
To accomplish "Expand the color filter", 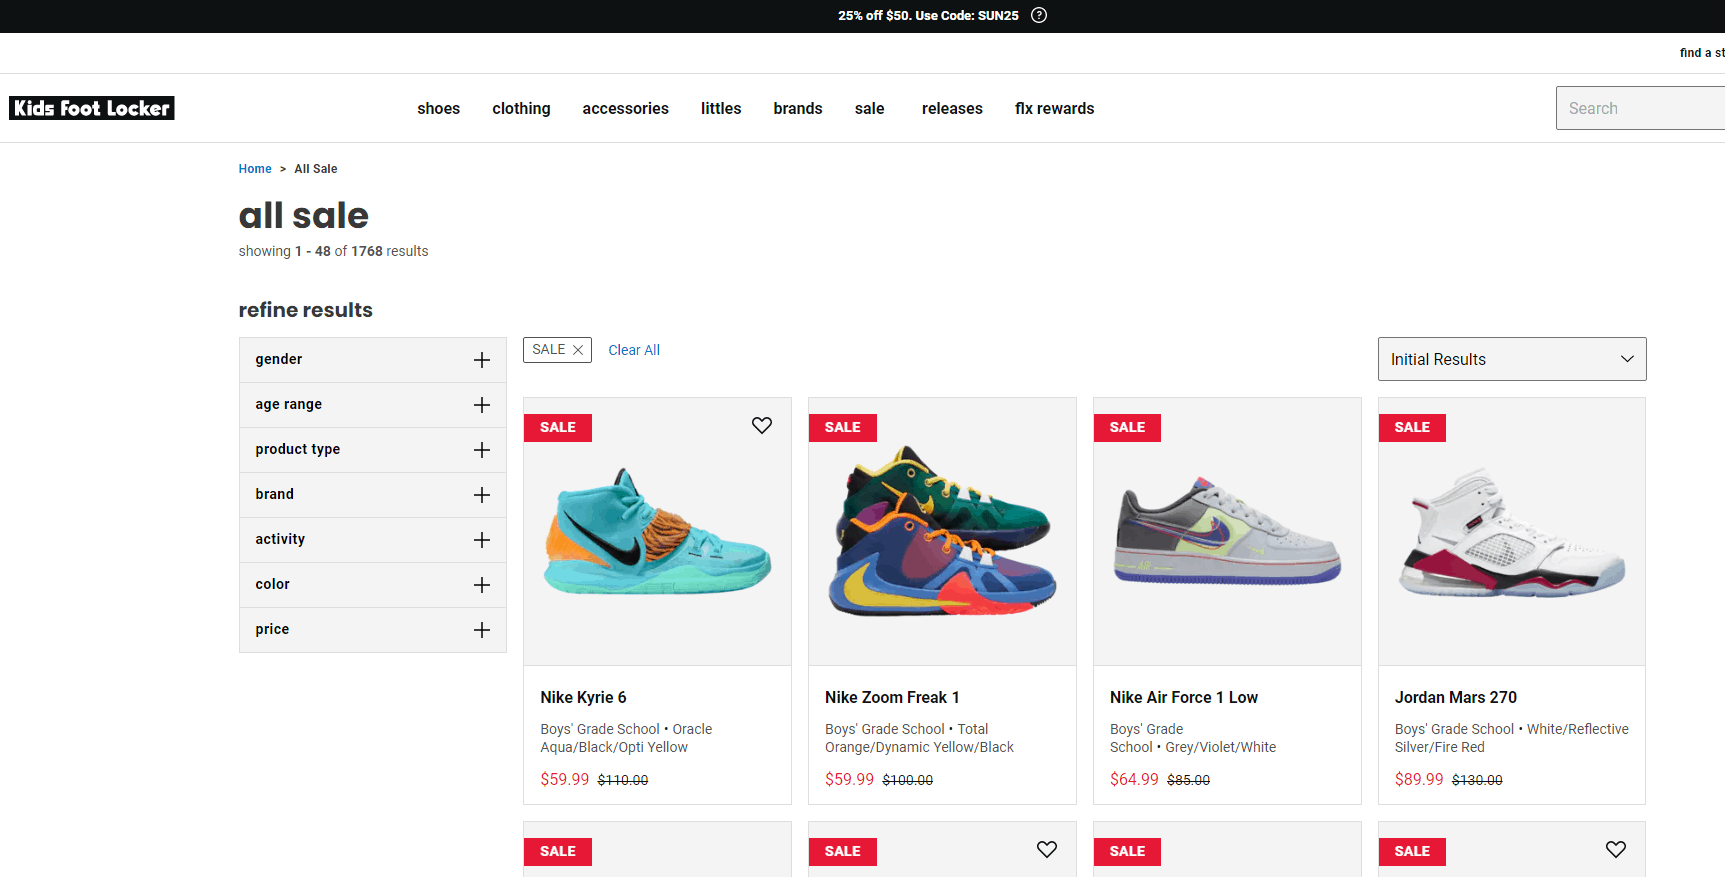I will [373, 585].
